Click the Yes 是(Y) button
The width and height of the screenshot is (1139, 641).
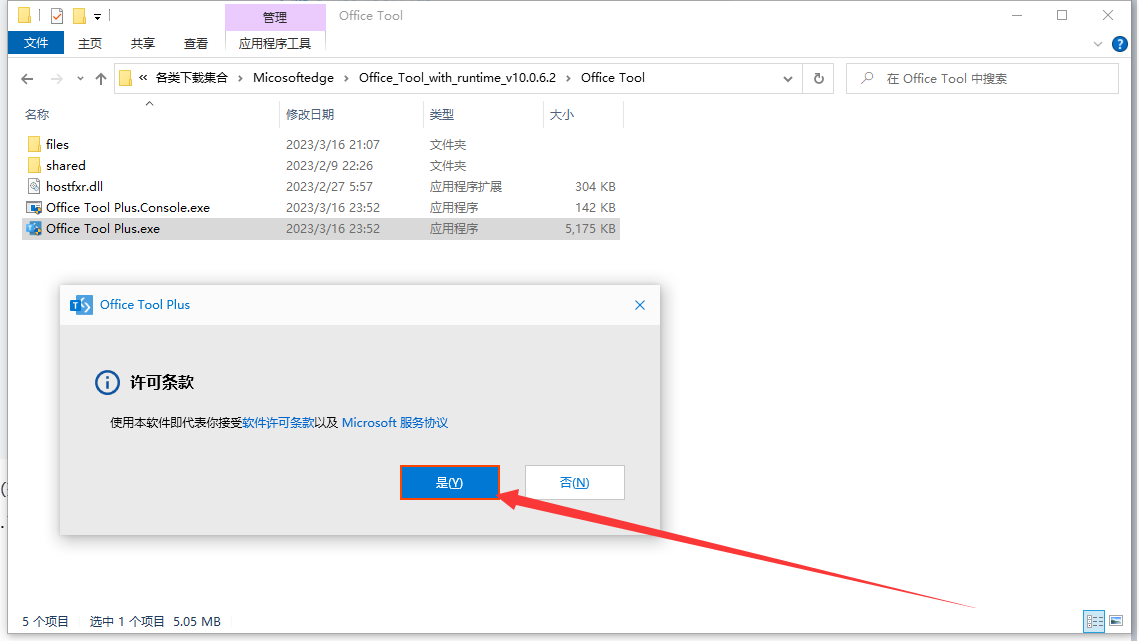click(x=450, y=483)
